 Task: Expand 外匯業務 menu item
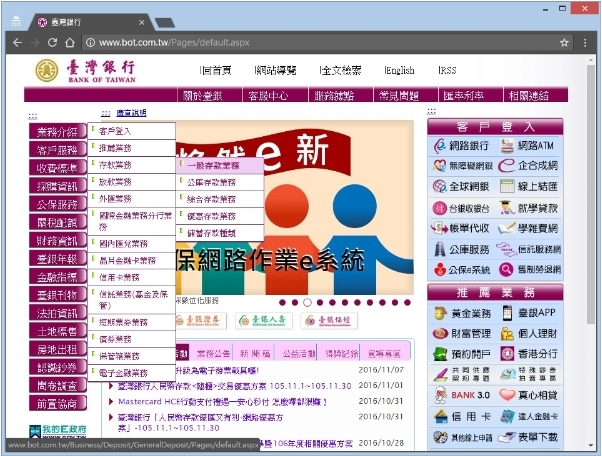pyautogui.click(x=132, y=199)
